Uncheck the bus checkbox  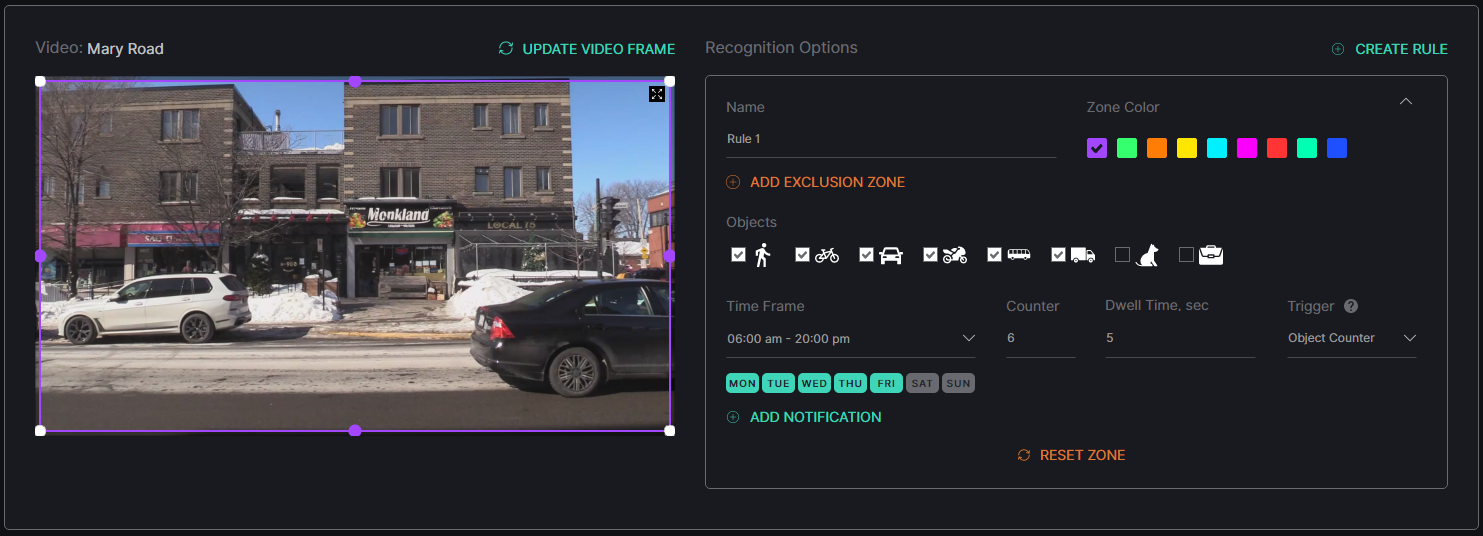click(994, 255)
